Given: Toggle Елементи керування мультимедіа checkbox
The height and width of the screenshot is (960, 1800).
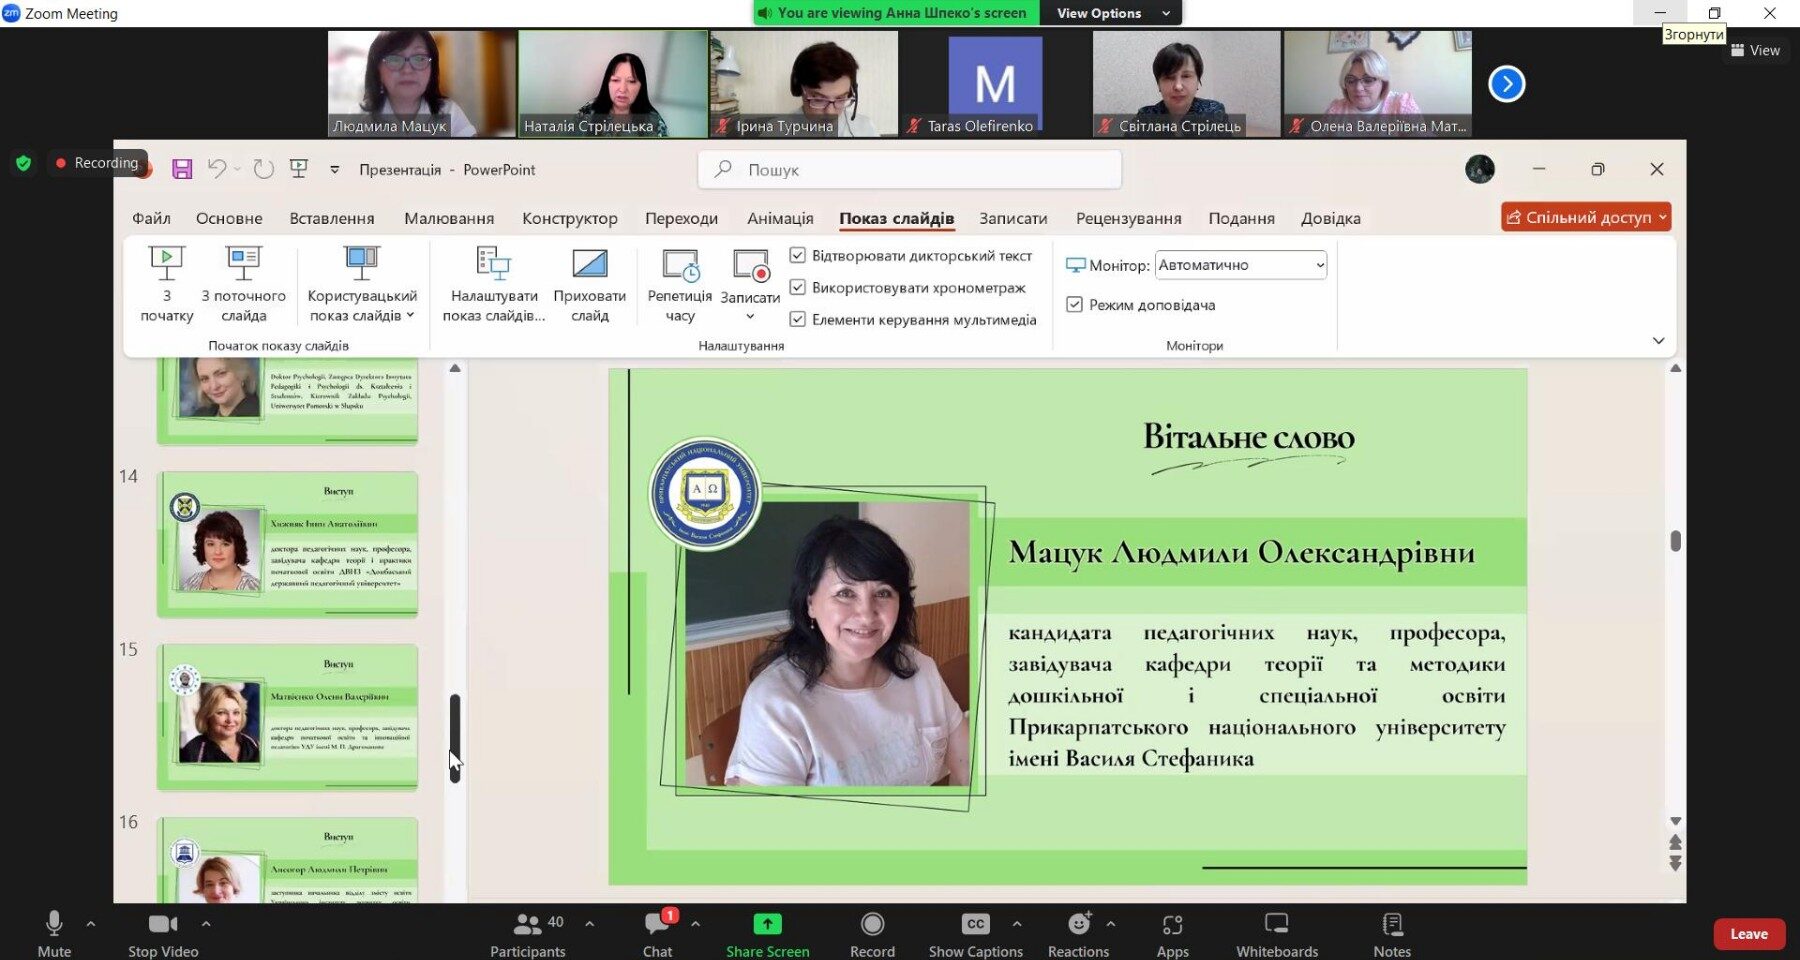Looking at the screenshot, I should tap(797, 319).
